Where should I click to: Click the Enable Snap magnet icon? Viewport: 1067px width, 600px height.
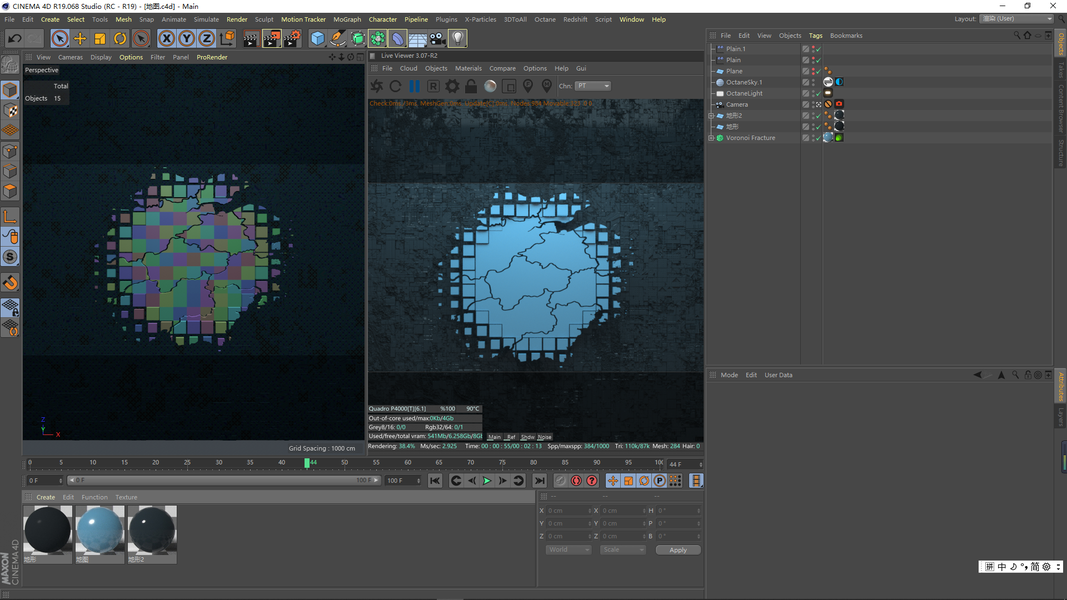click(x=10, y=283)
